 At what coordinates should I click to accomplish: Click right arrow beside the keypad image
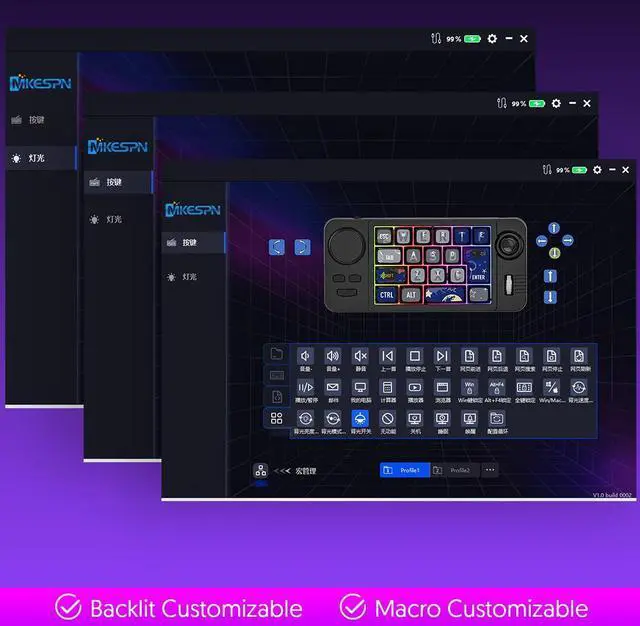(302, 247)
